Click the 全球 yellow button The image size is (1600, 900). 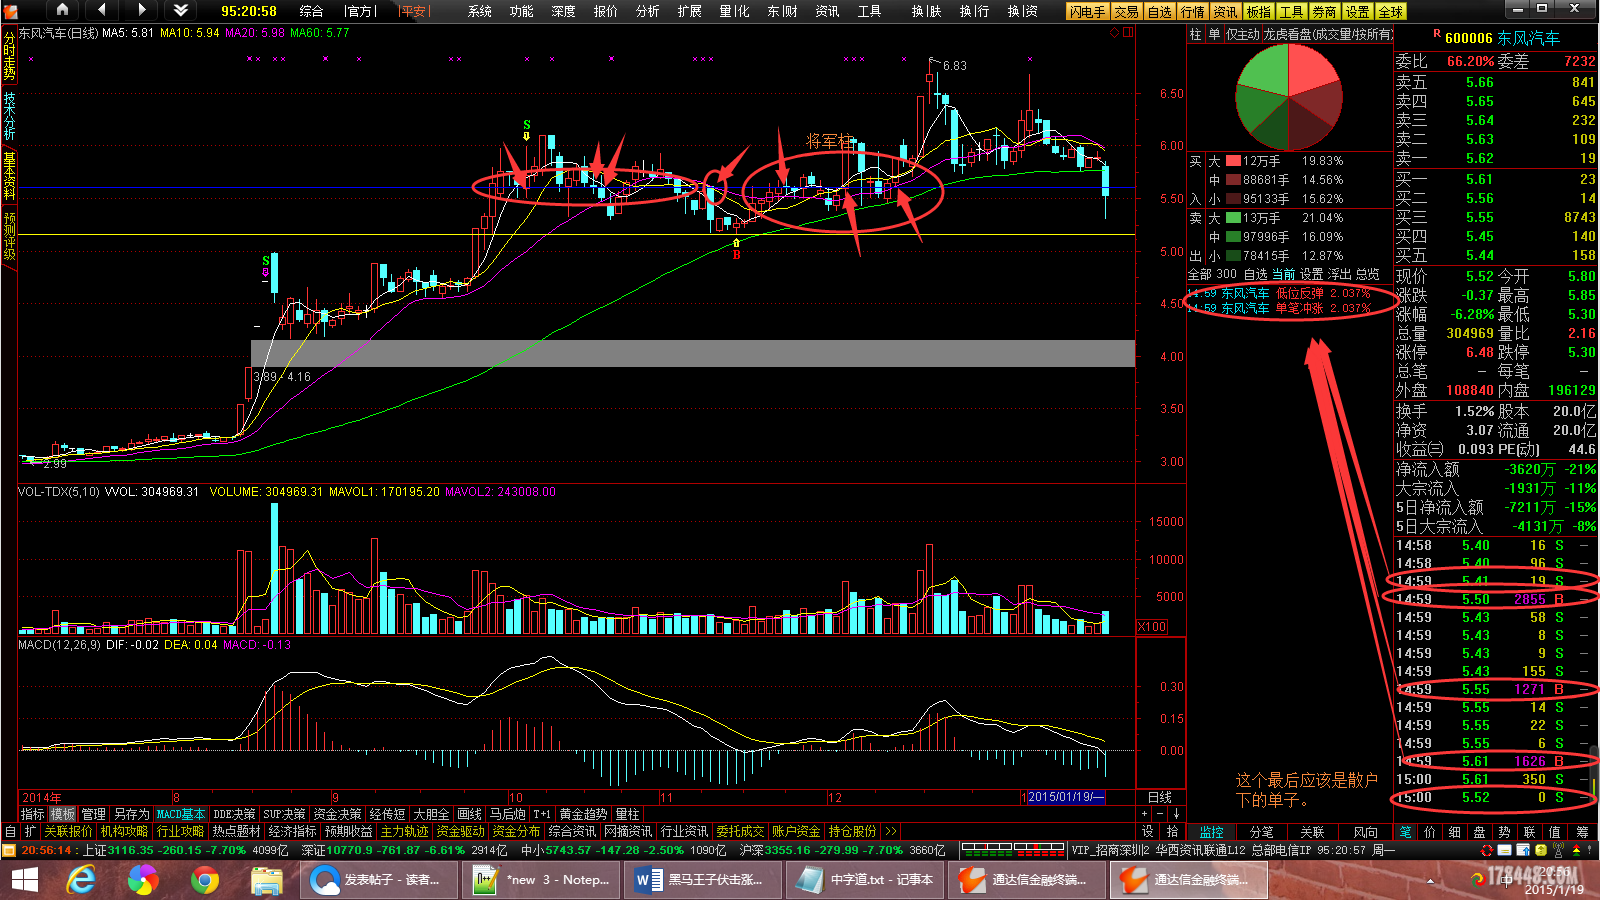coord(1391,12)
